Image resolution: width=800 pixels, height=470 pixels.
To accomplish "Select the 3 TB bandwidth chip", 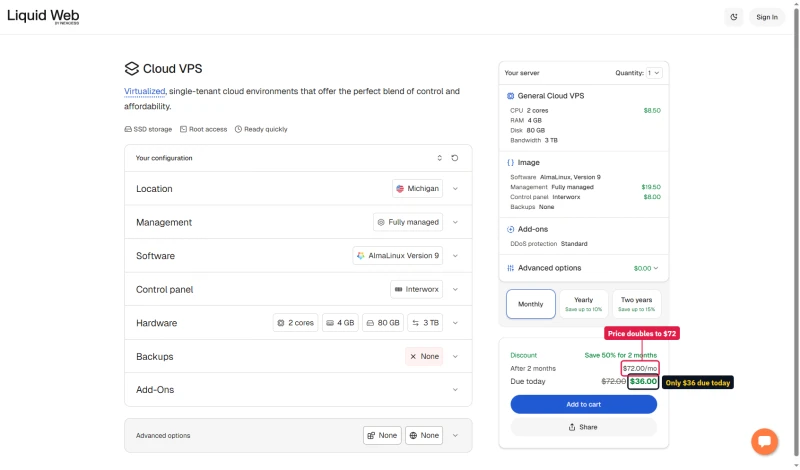I will pyautogui.click(x=425, y=323).
